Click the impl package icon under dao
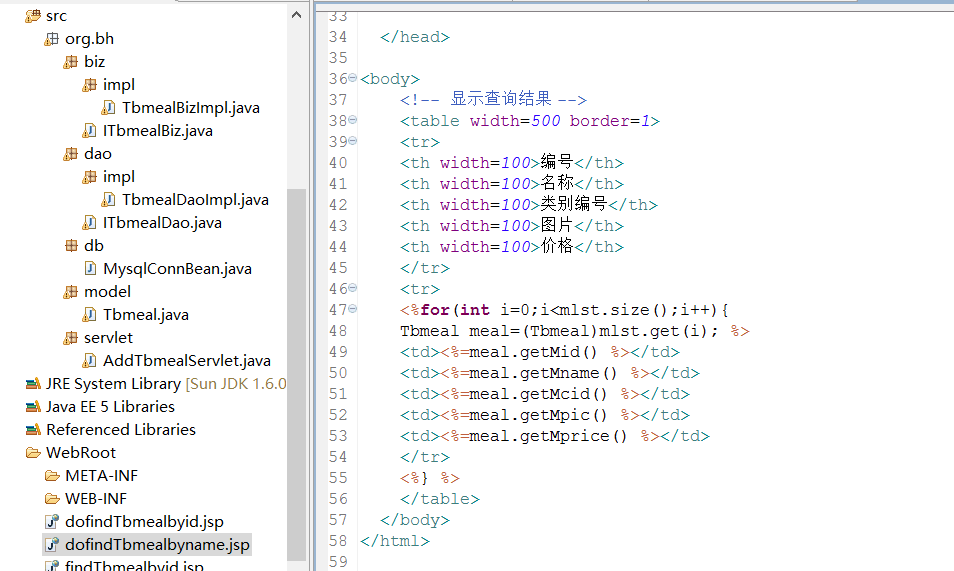The image size is (954, 571). click(x=89, y=177)
